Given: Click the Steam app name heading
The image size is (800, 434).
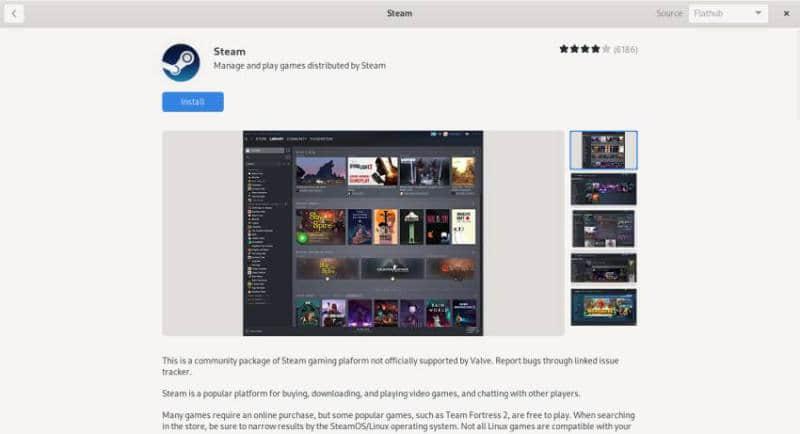Looking at the screenshot, I should point(229,50).
